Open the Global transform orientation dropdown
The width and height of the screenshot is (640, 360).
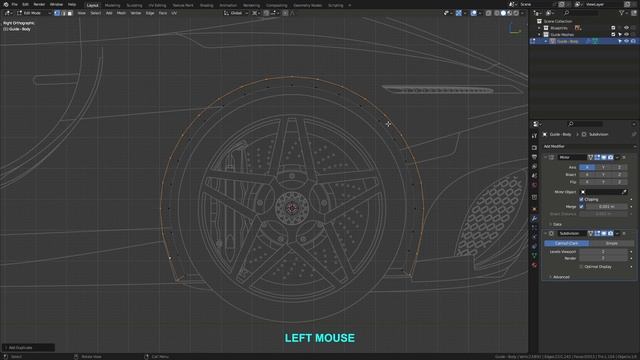click(236, 13)
